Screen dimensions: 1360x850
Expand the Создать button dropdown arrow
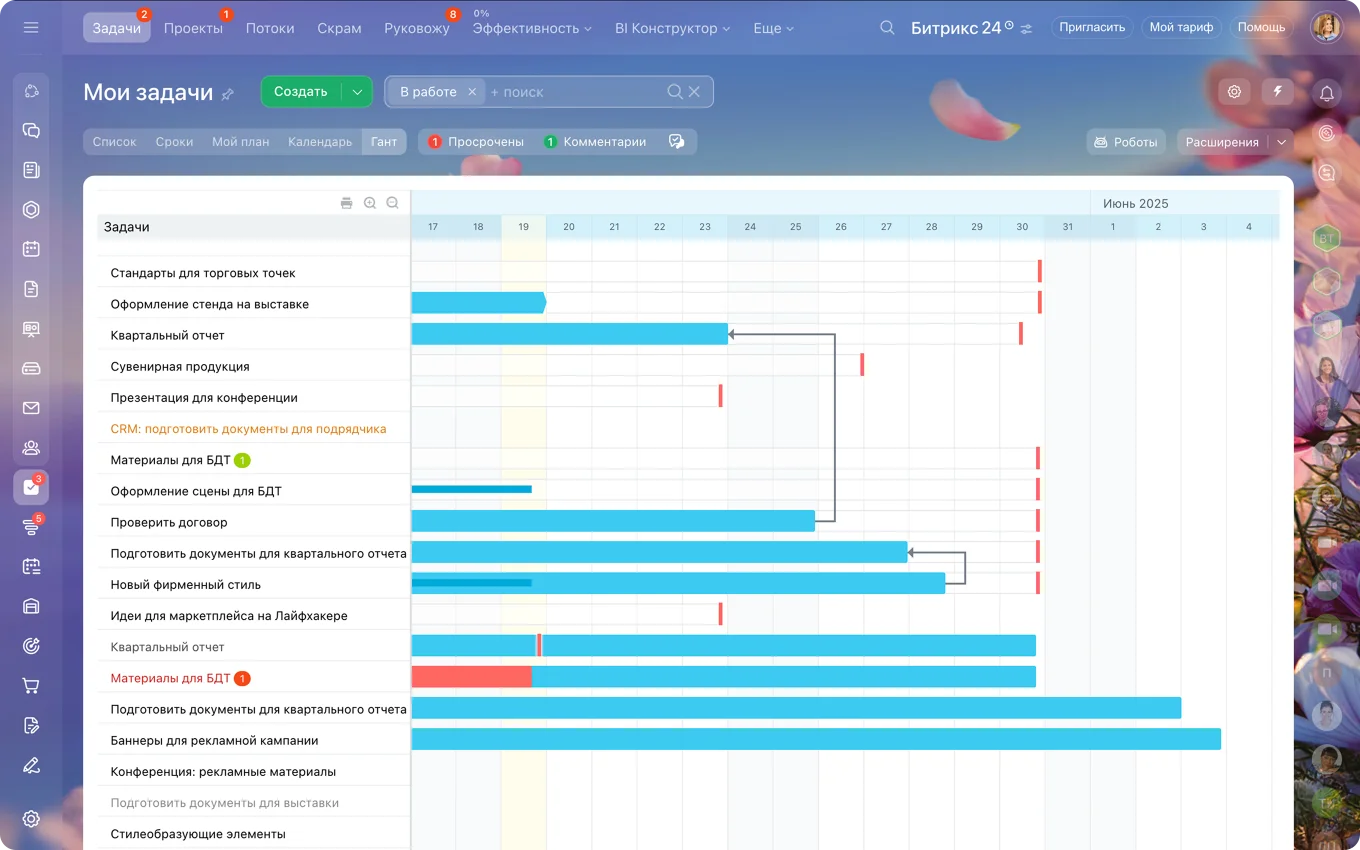coord(357,92)
